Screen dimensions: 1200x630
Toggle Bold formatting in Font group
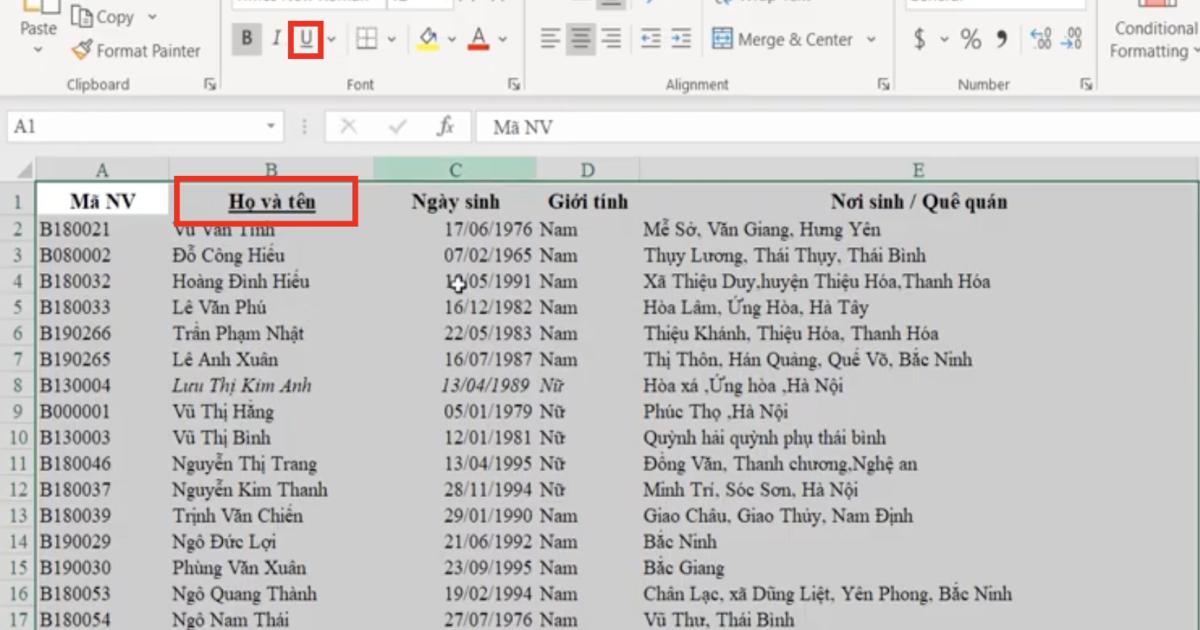tap(246, 39)
